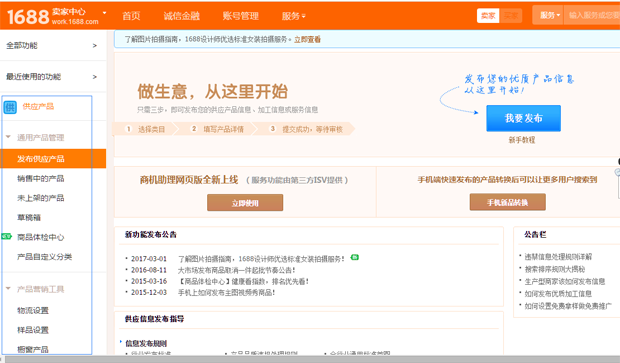Open the 新手教程 link
Image resolution: width=620 pixels, height=363 pixels.
pyautogui.click(x=522, y=140)
